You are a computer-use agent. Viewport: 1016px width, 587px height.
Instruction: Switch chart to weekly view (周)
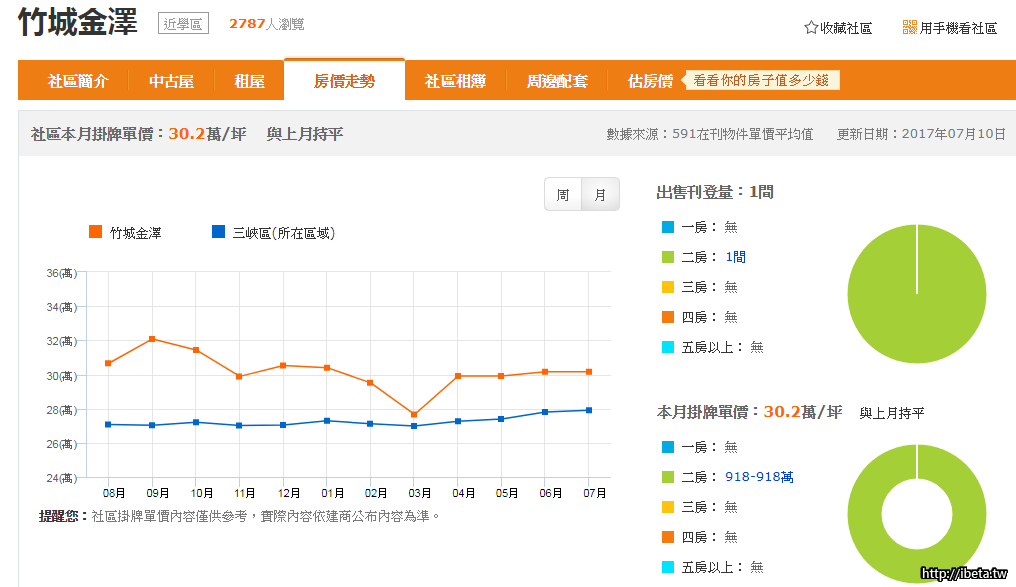point(563,195)
